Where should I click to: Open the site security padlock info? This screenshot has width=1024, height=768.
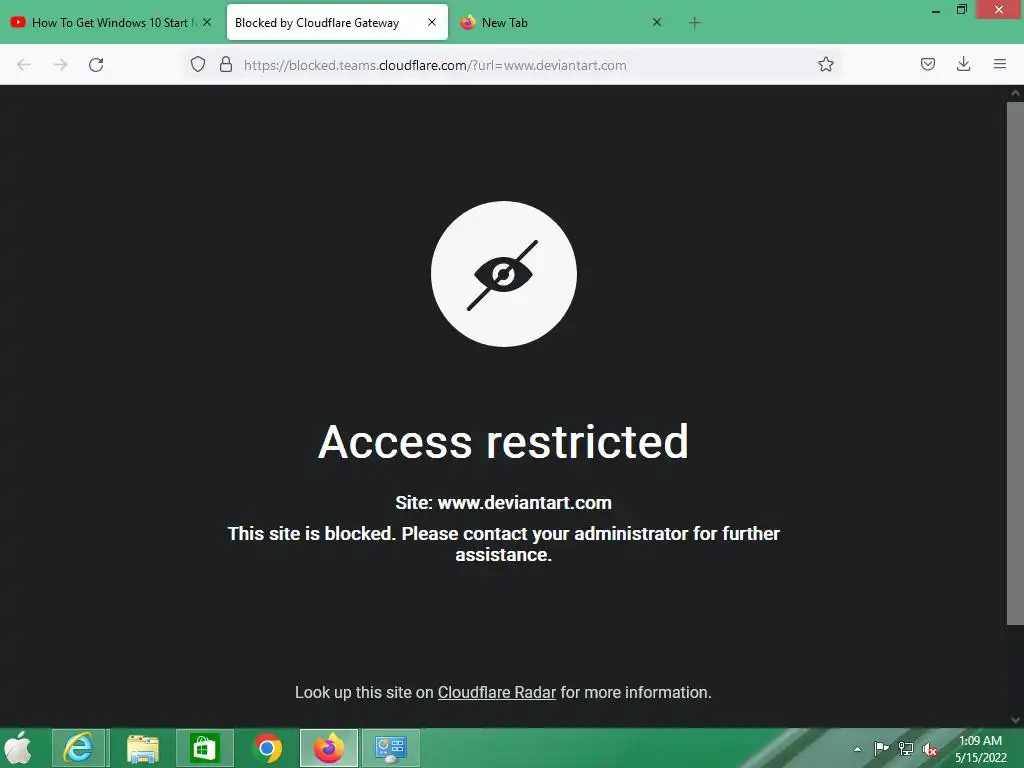pos(226,64)
